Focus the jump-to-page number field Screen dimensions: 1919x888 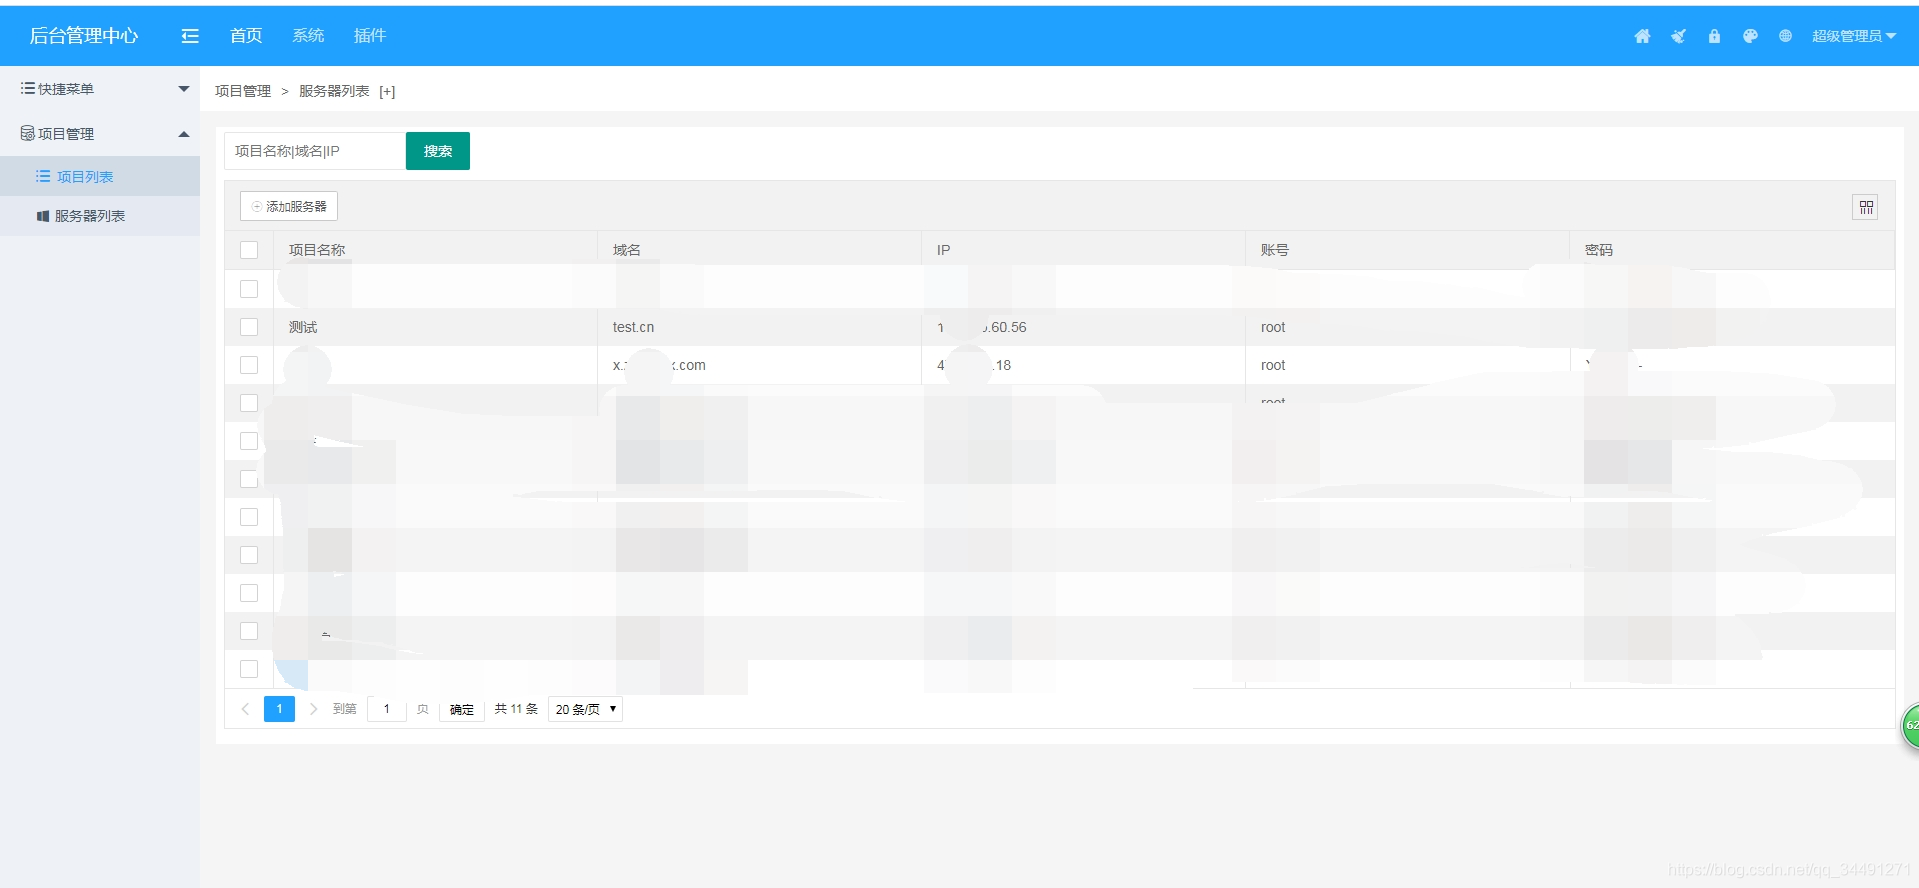pyautogui.click(x=387, y=709)
